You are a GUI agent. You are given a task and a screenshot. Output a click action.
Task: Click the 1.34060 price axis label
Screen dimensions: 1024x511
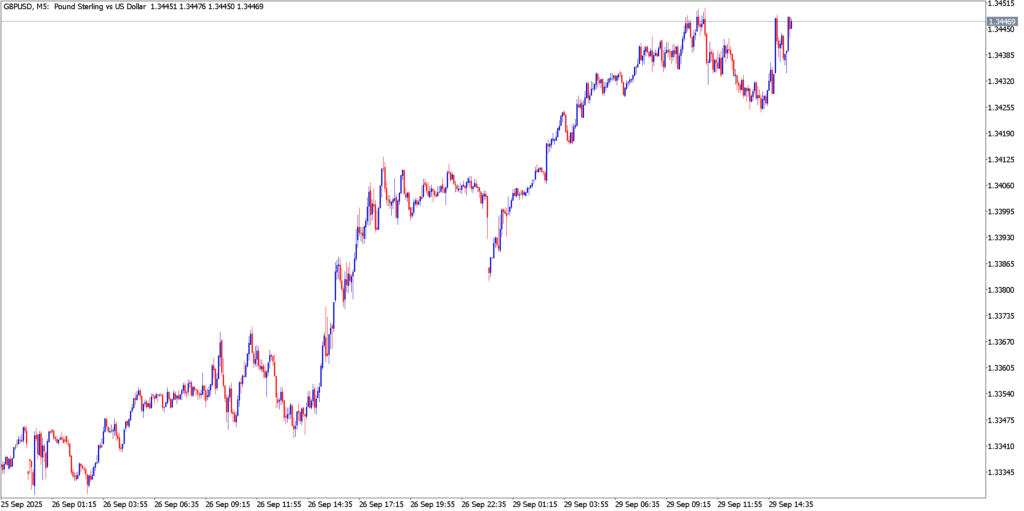click(x=1002, y=186)
